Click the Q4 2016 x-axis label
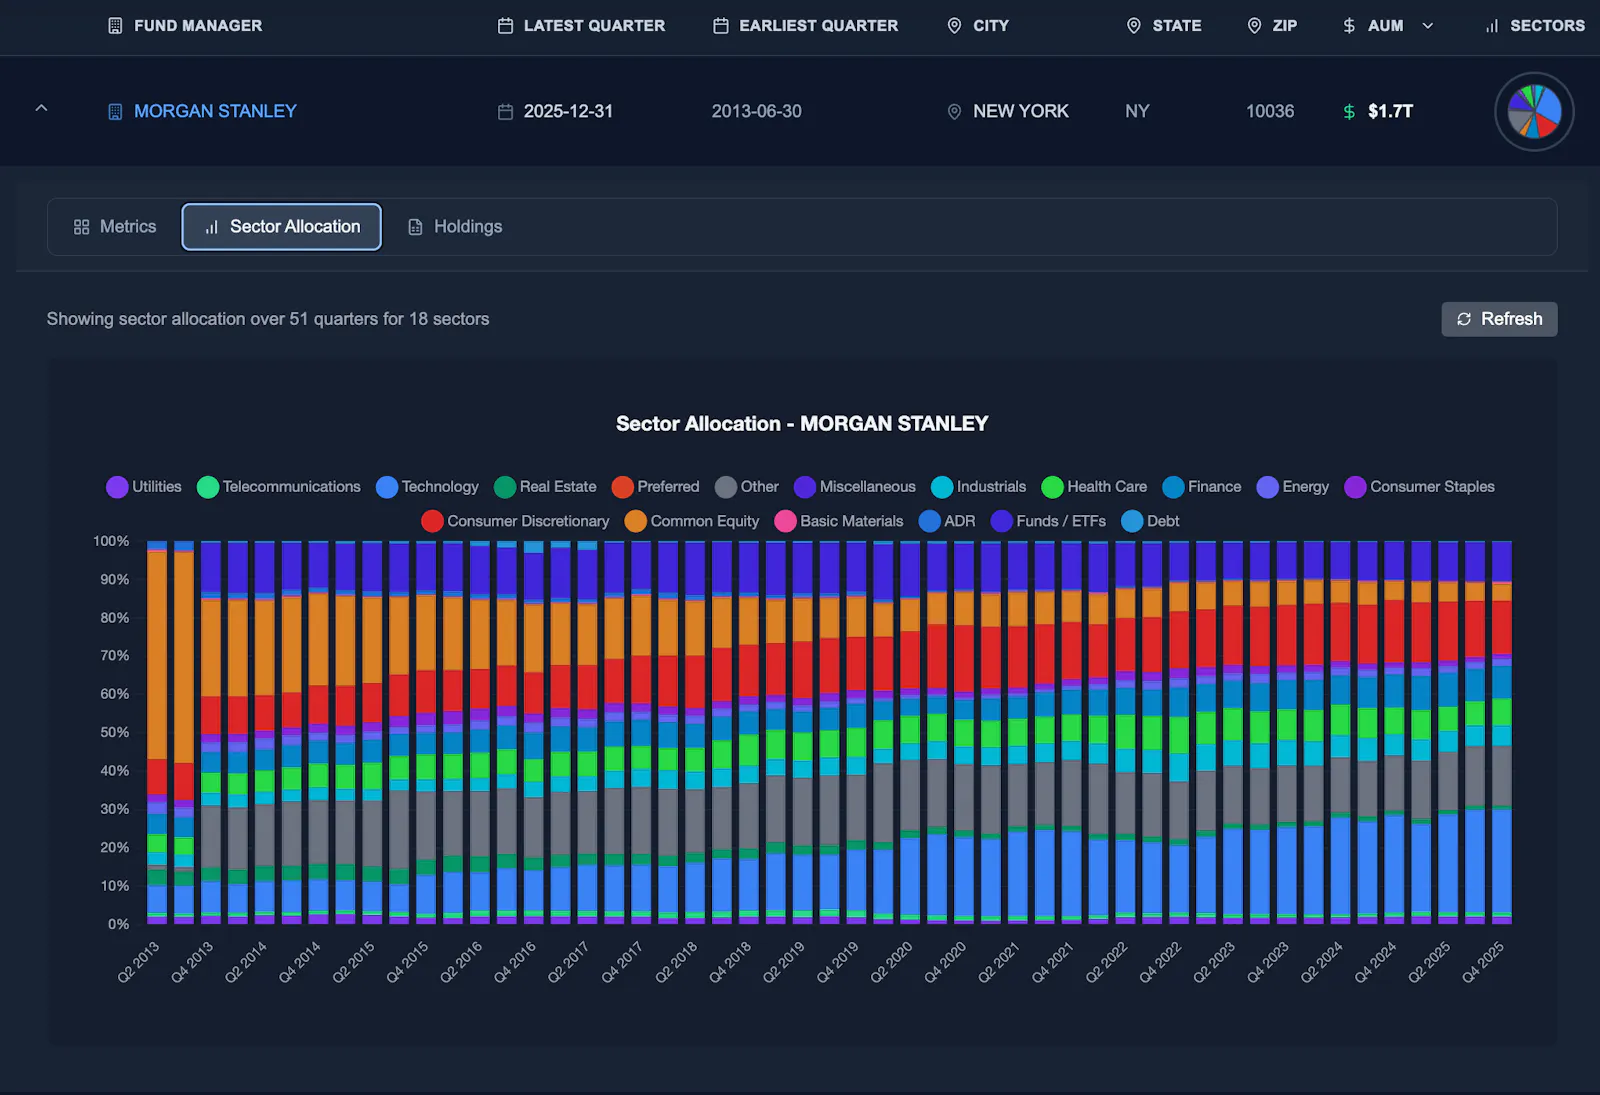This screenshot has width=1600, height=1095. [x=515, y=962]
